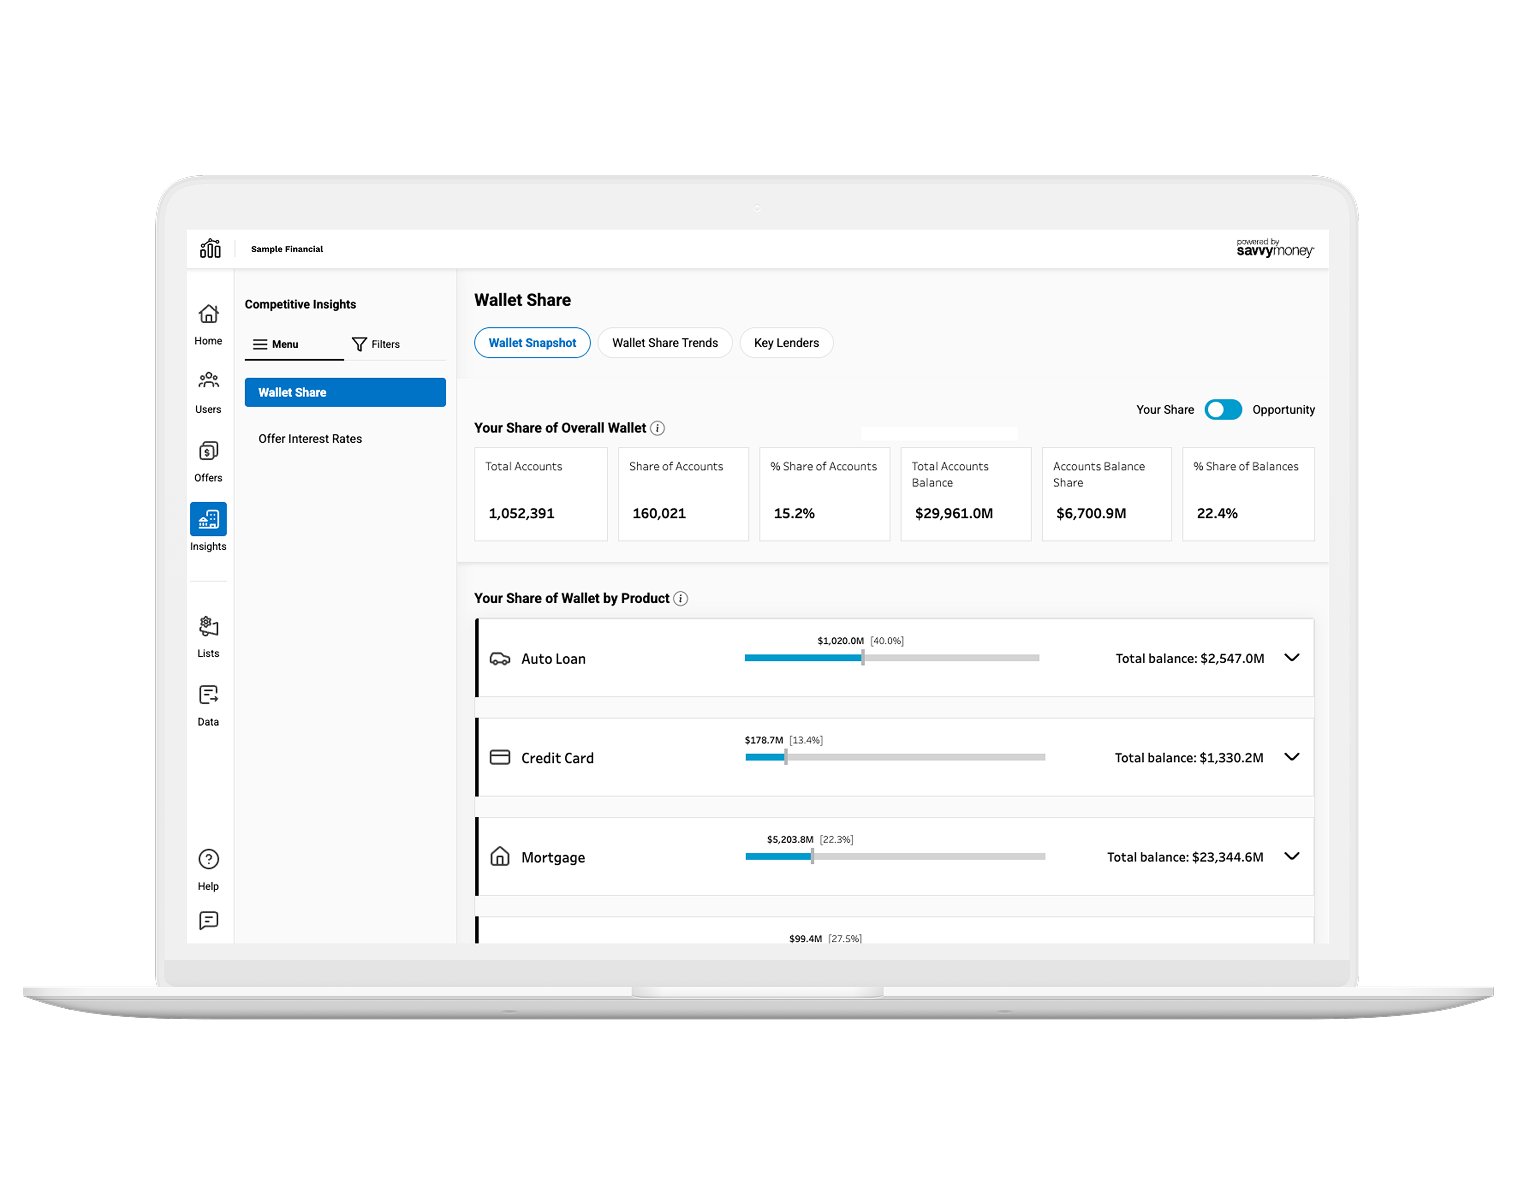Click the Help question mark icon
This screenshot has height=1196, width=1518.
[x=208, y=860]
